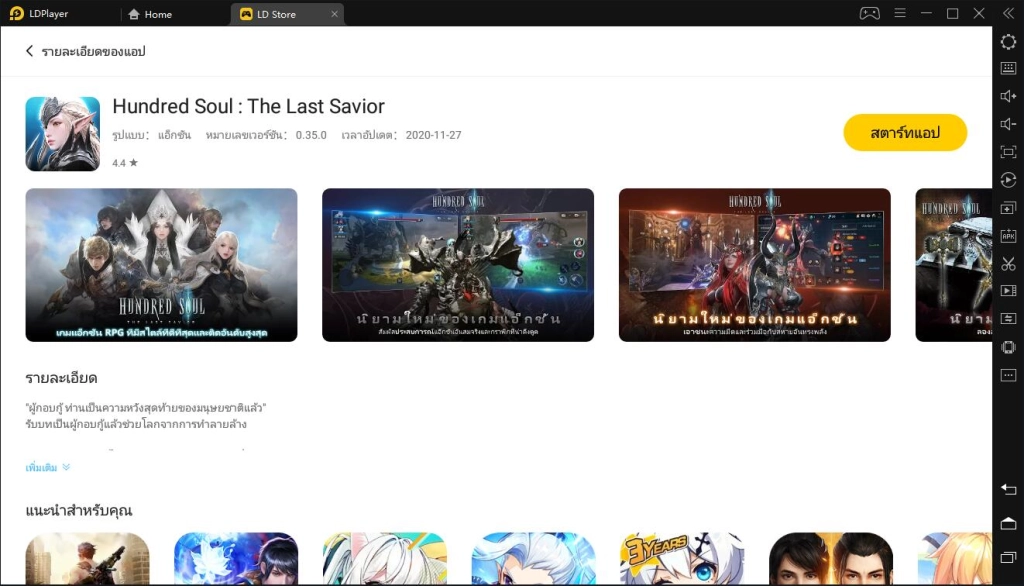Image resolution: width=1024 pixels, height=586 pixels.
Task: Close the LD Store tab
Action: [334, 14]
